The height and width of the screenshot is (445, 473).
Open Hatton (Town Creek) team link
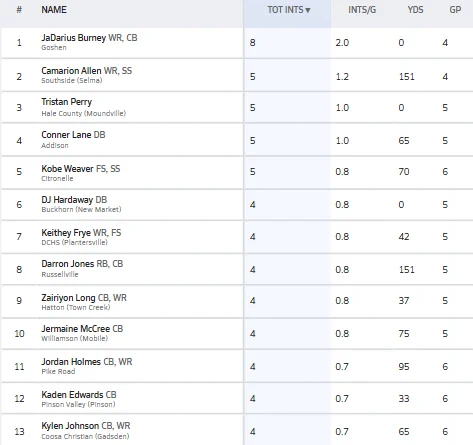76,307
